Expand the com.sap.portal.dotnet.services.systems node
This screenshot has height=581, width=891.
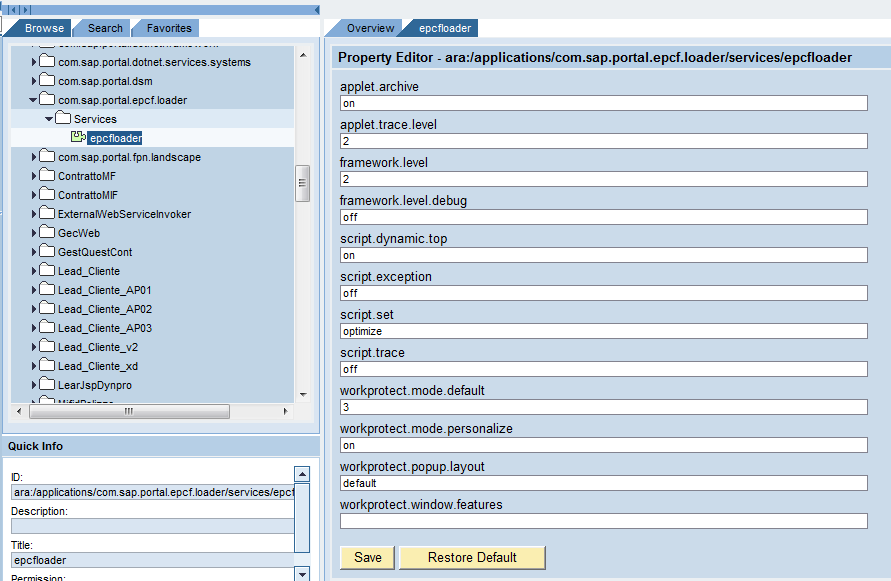click(34, 62)
